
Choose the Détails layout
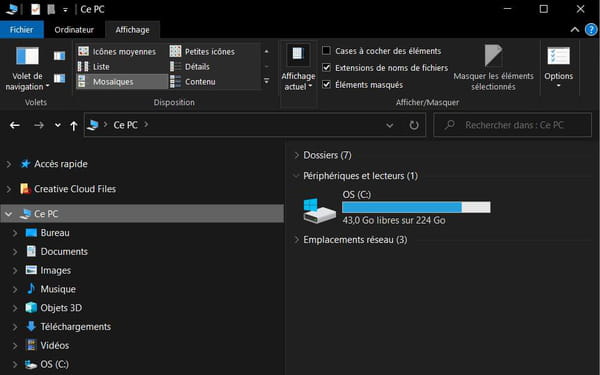190,67
